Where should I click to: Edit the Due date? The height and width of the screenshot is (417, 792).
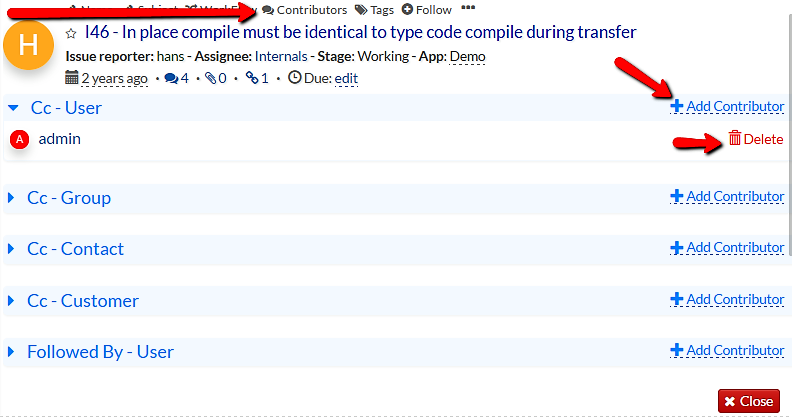[346, 78]
